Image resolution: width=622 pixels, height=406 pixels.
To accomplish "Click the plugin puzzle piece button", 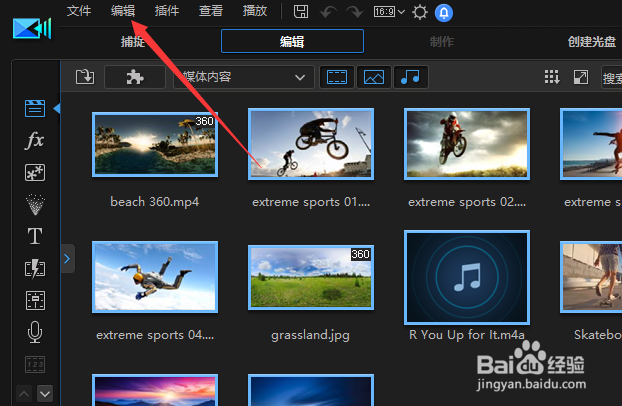I will coord(135,77).
